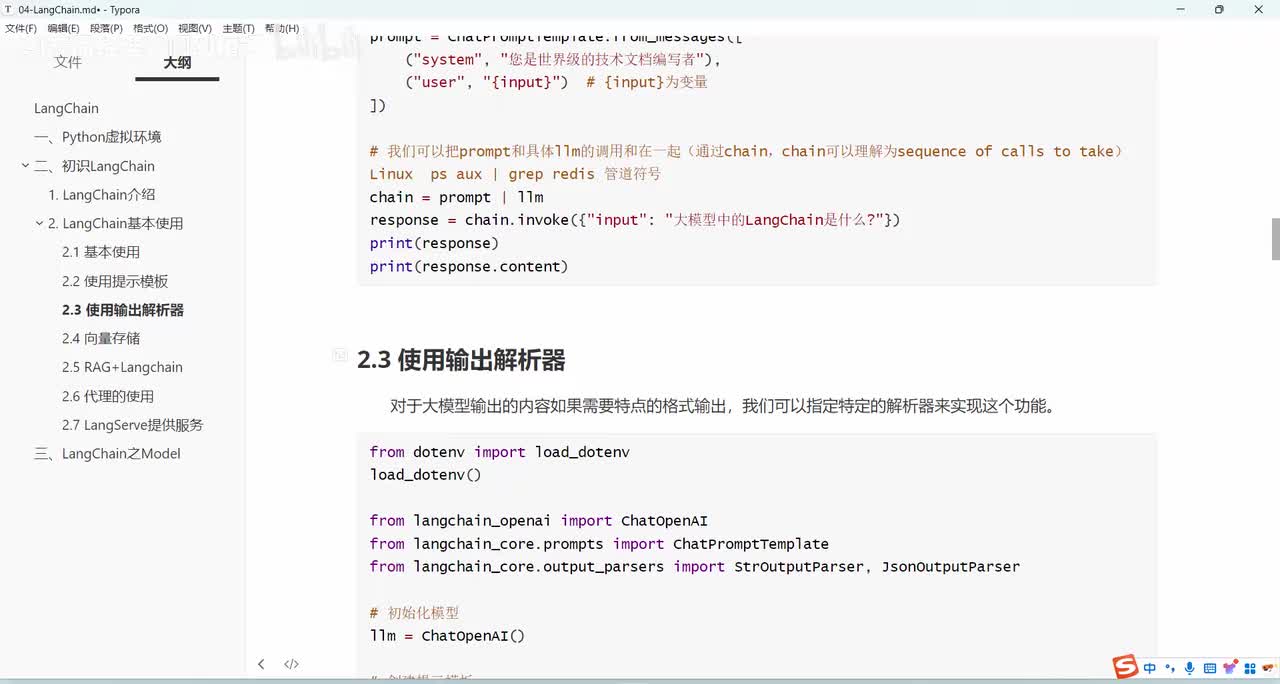
Task: Open the 格式(O) menu
Action: pyautogui.click(x=150, y=28)
